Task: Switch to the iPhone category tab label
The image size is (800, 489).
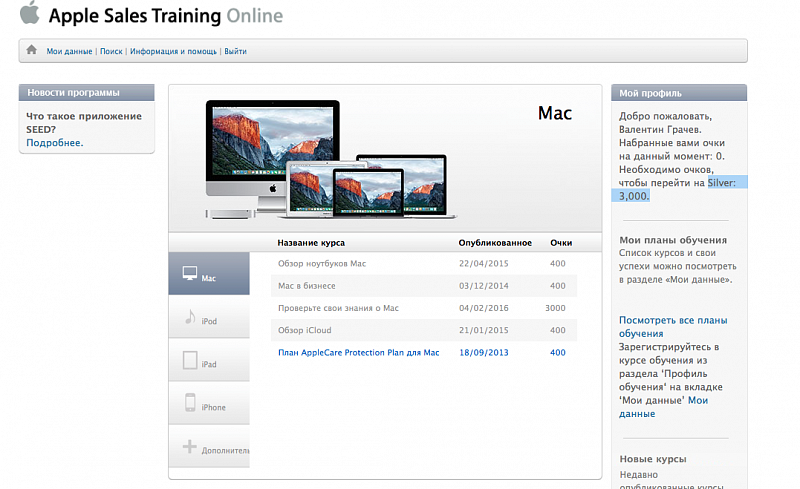Action: [x=213, y=407]
